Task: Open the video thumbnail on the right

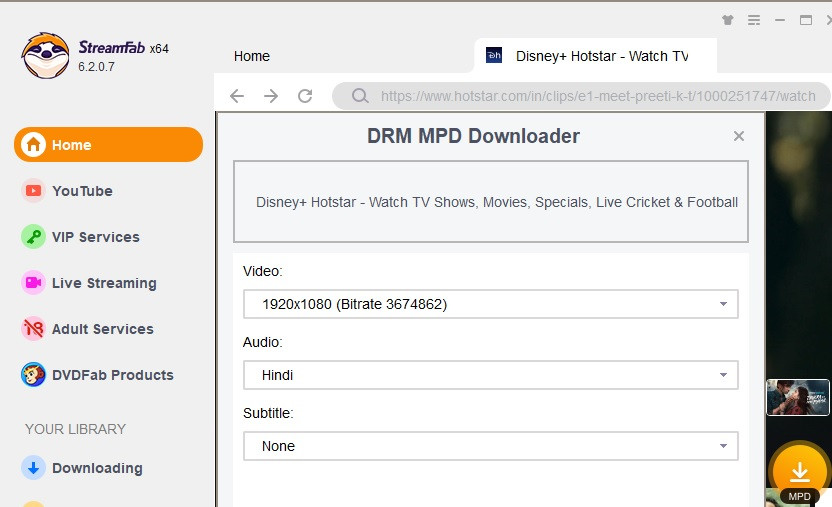Action: click(797, 397)
